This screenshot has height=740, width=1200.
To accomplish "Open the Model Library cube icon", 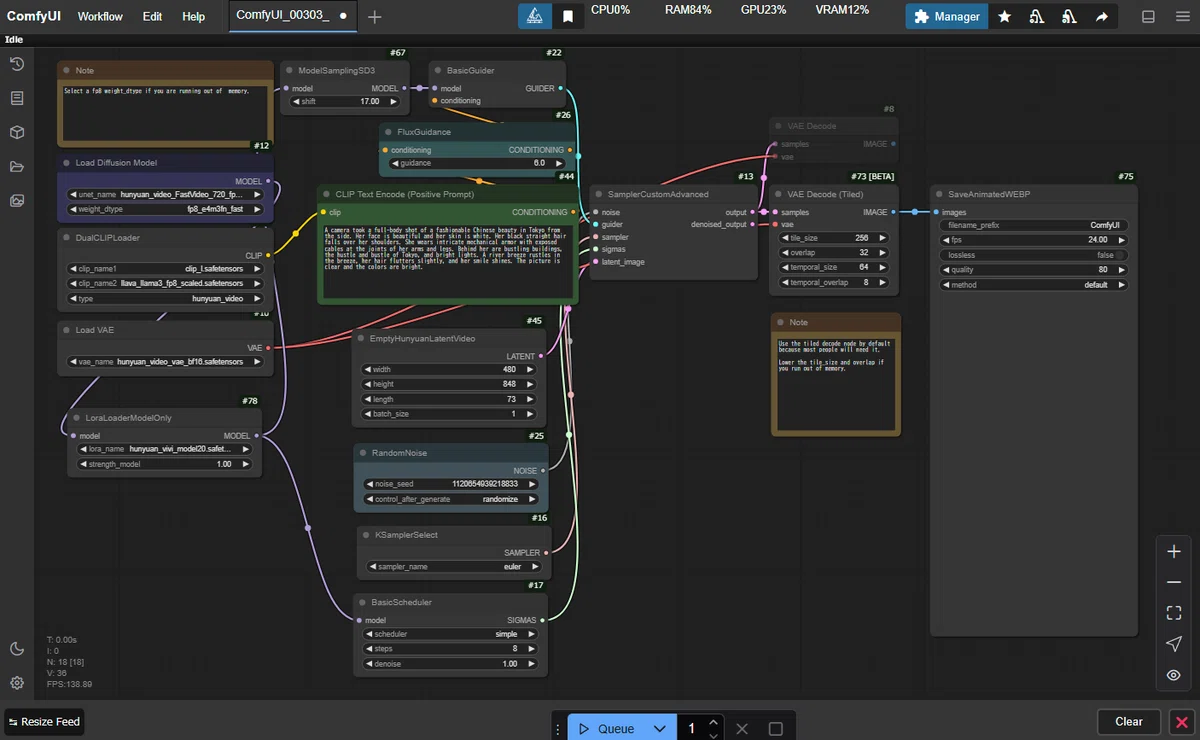I will (x=16, y=132).
